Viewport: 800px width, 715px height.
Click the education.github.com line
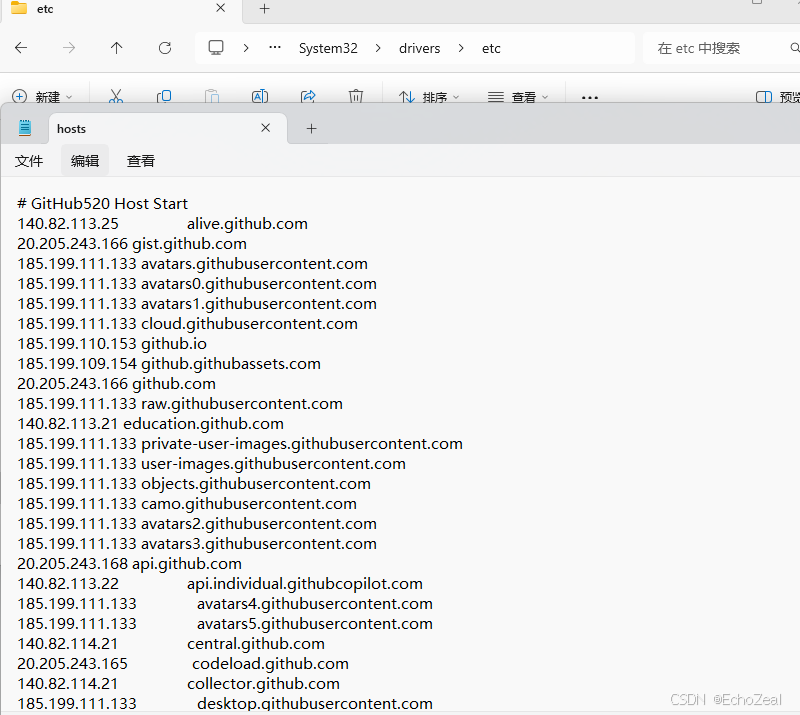tap(151, 424)
